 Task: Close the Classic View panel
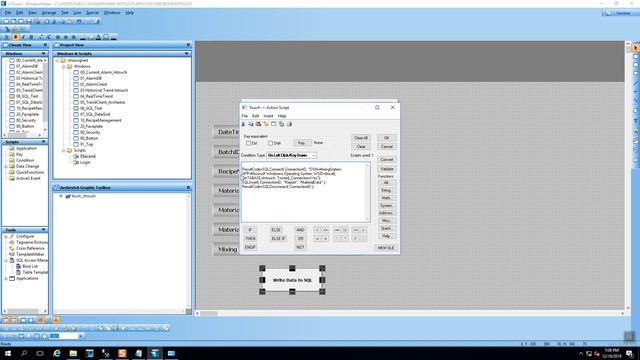point(45,45)
